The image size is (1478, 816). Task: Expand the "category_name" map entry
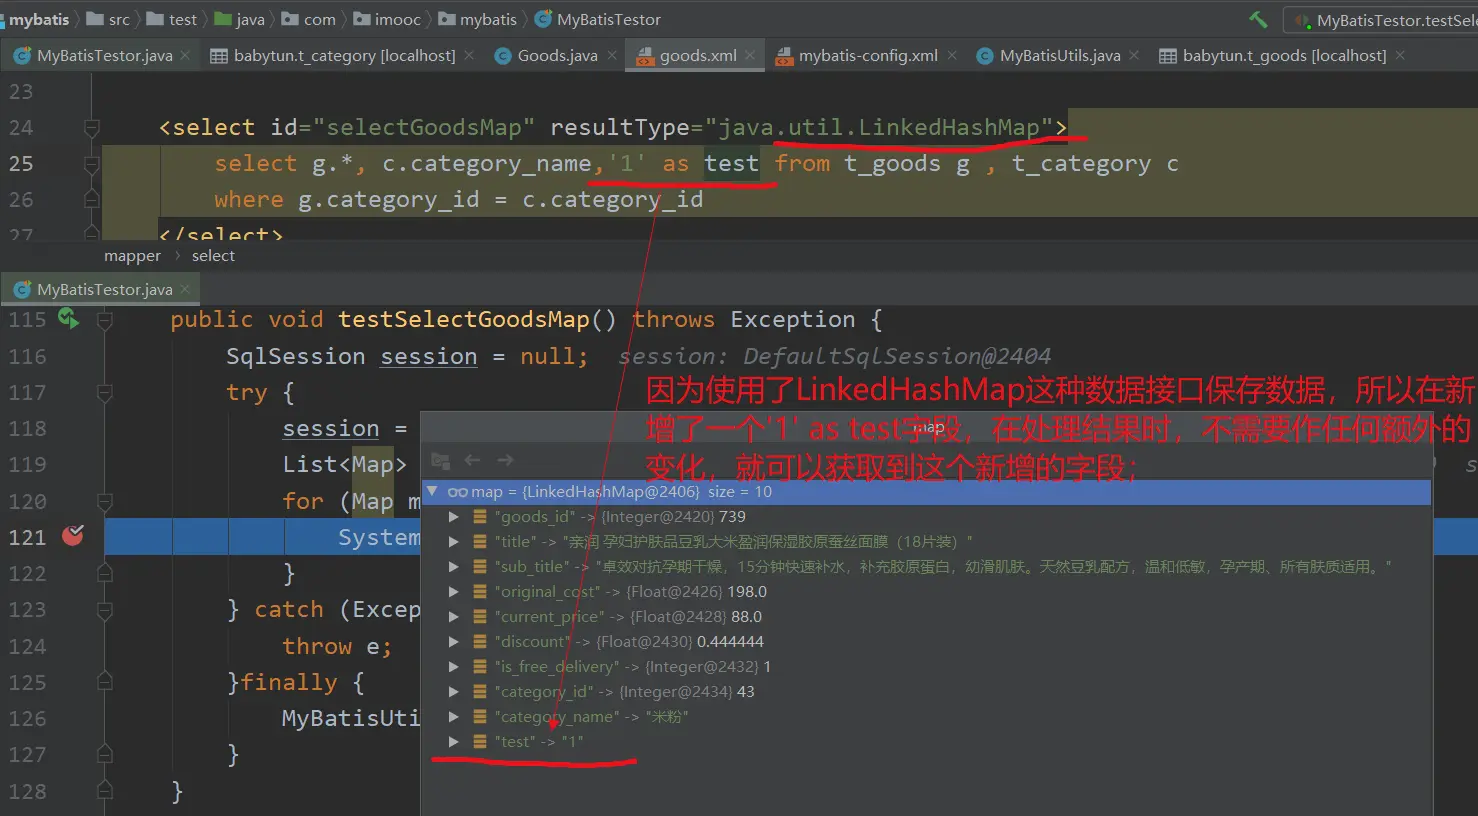pyautogui.click(x=454, y=717)
